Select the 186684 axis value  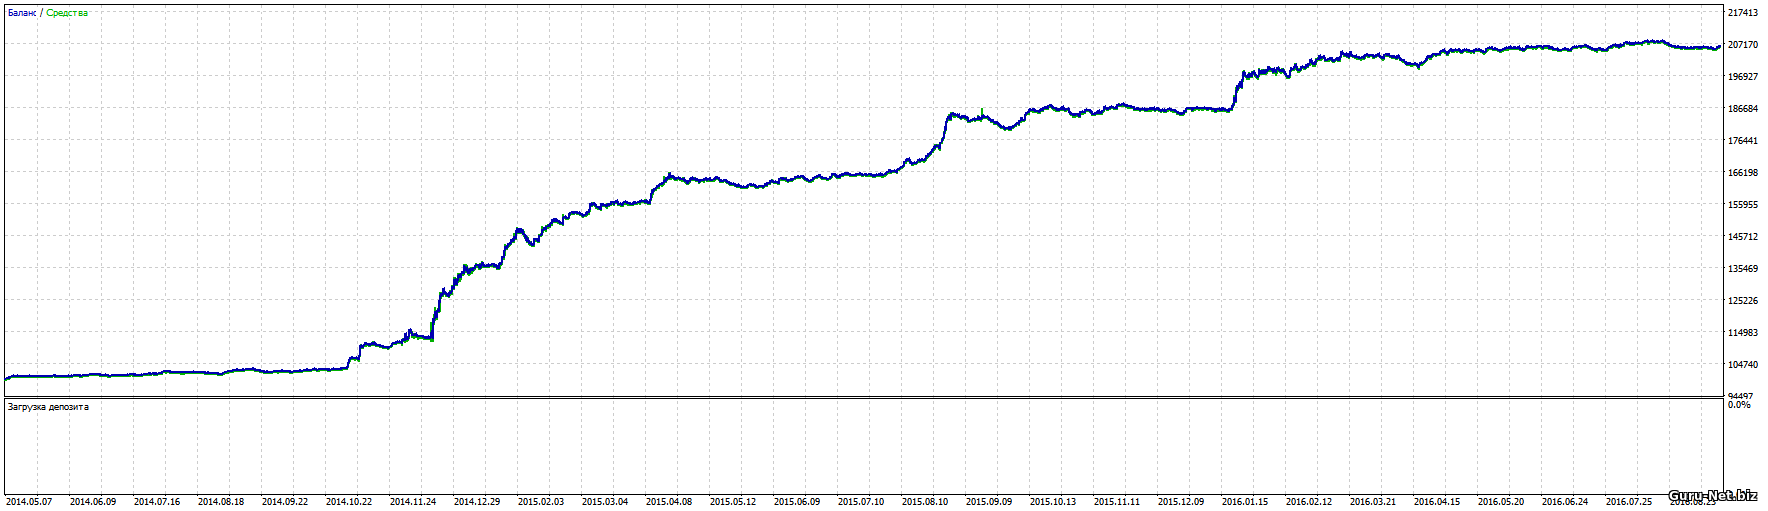(1743, 109)
